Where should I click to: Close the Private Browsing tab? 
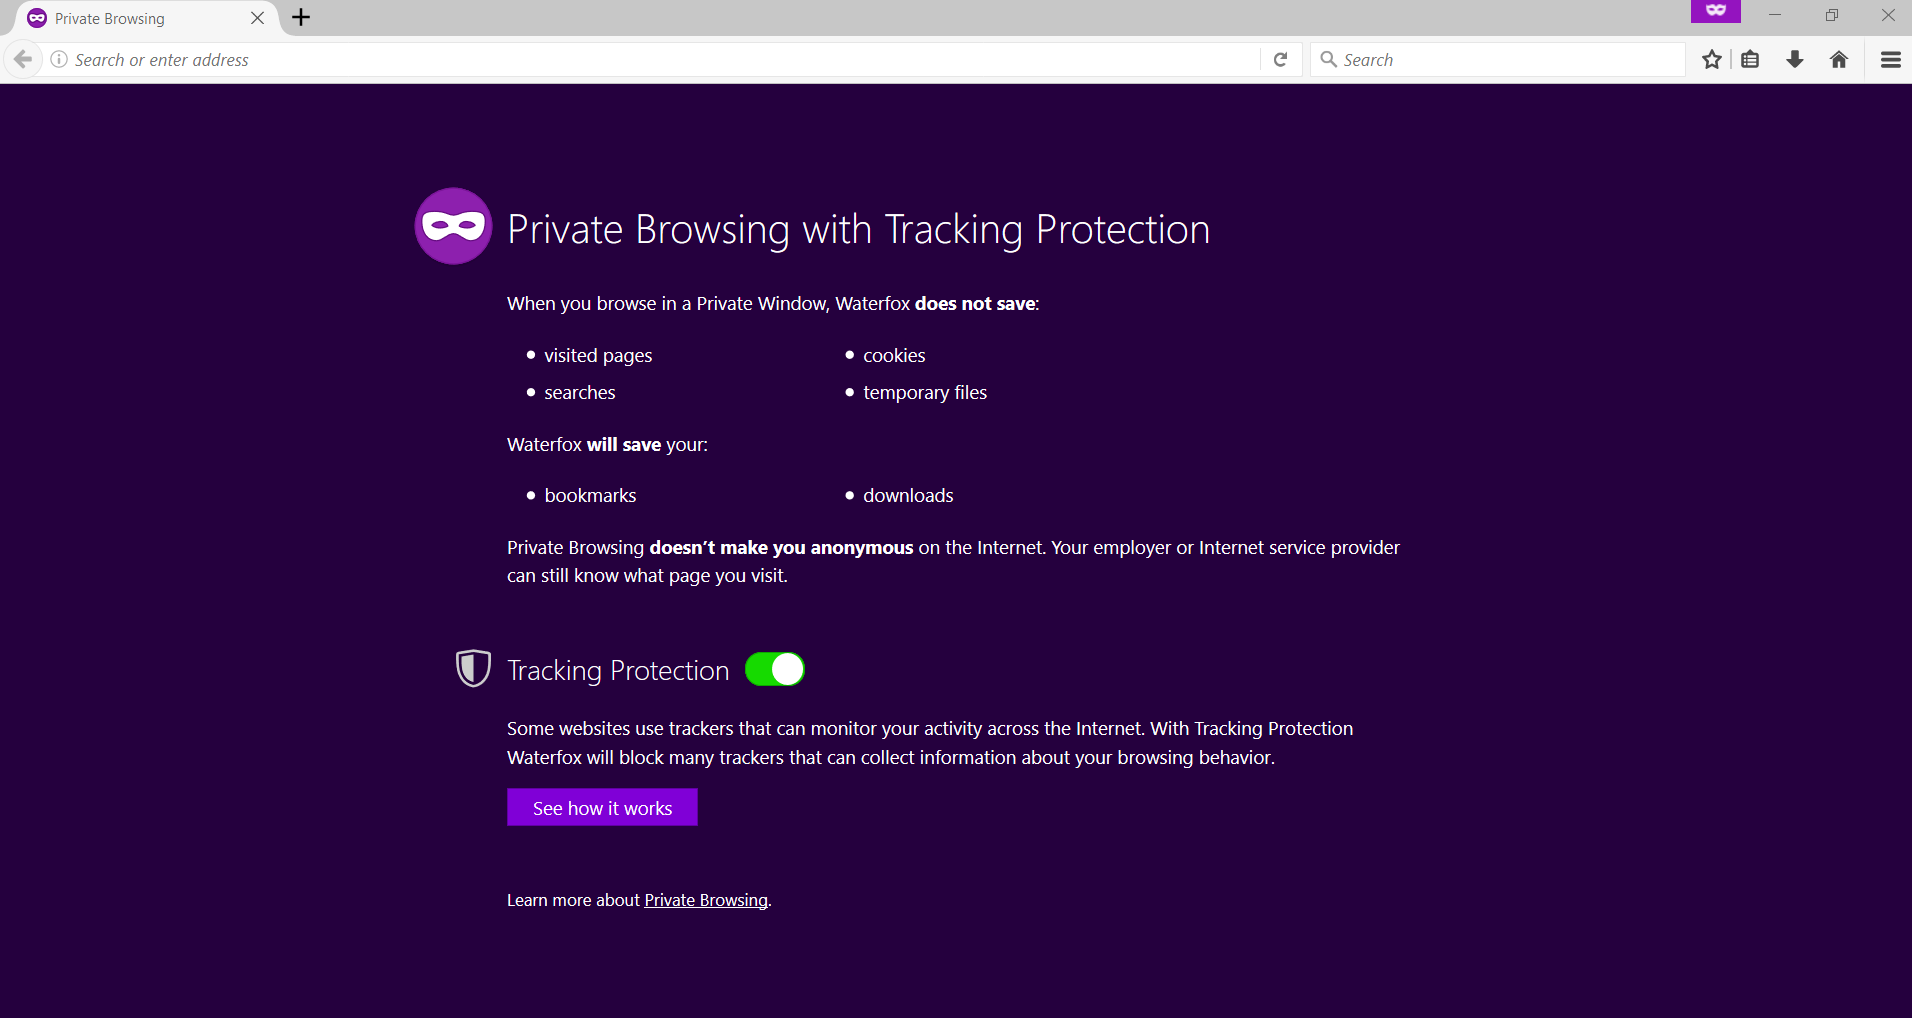point(257,18)
